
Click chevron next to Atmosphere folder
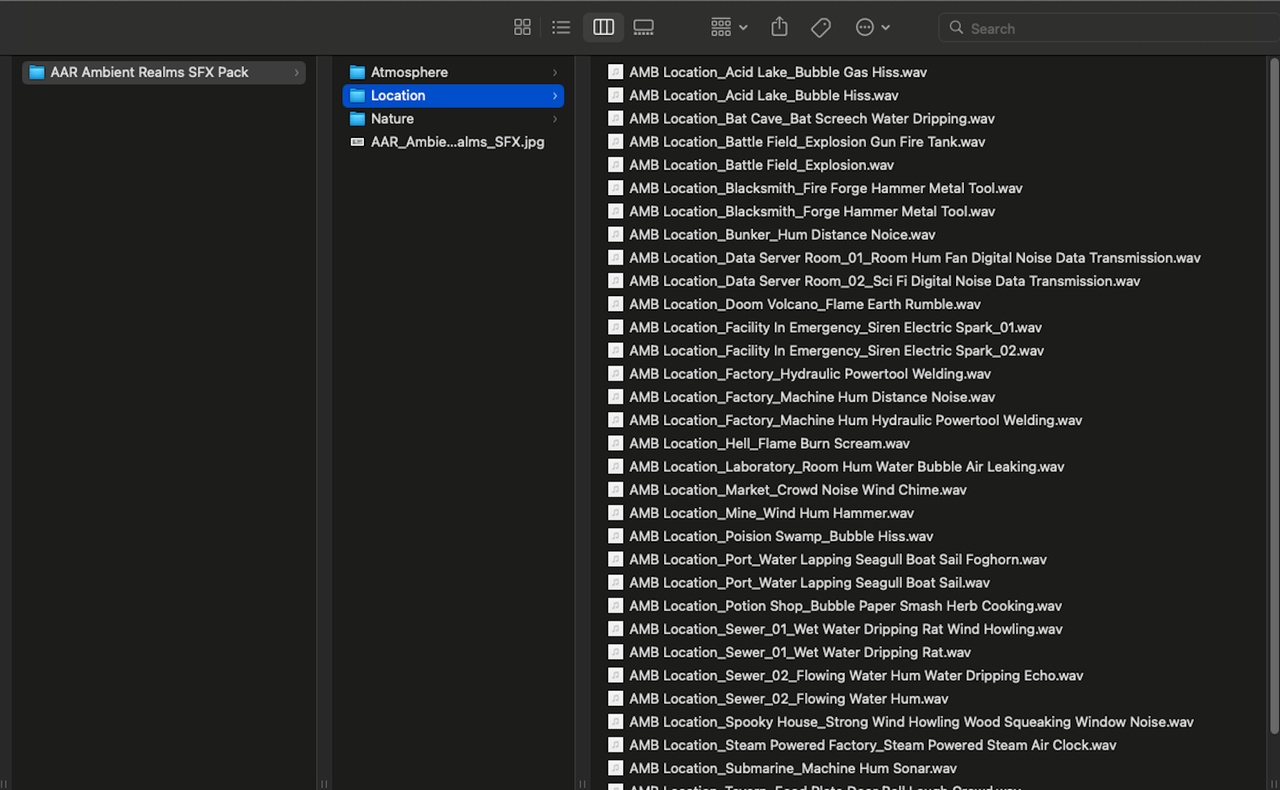555,72
